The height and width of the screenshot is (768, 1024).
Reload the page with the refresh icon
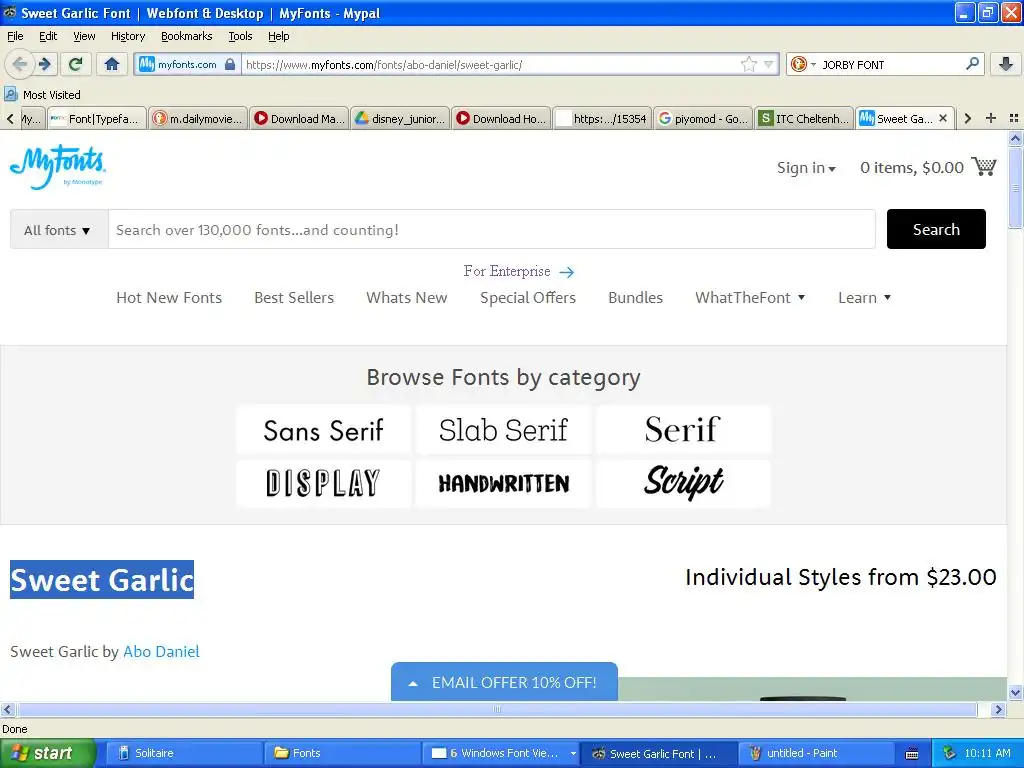pos(76,64)
